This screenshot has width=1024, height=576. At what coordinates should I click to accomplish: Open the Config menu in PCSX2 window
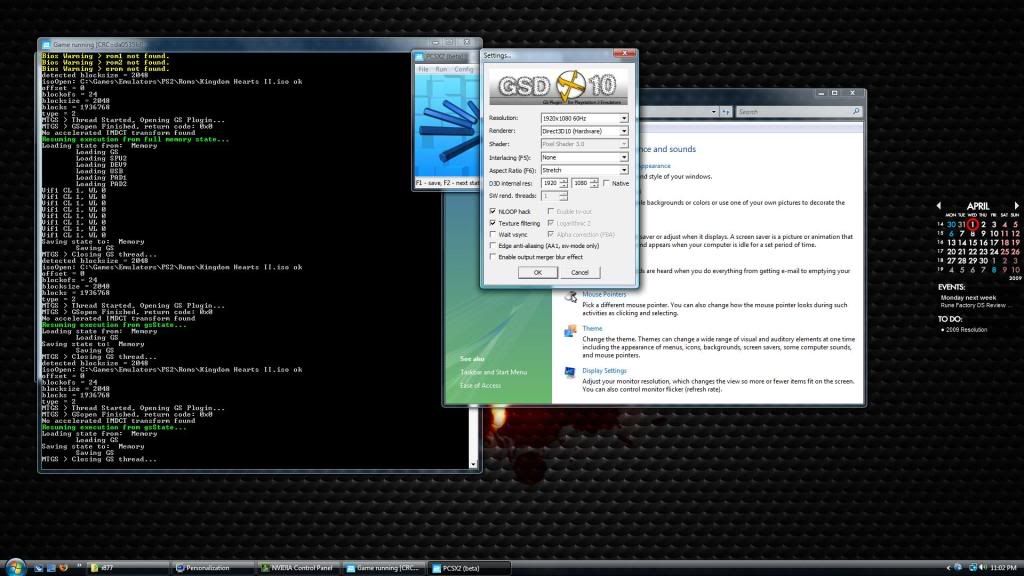pos(463,69)
